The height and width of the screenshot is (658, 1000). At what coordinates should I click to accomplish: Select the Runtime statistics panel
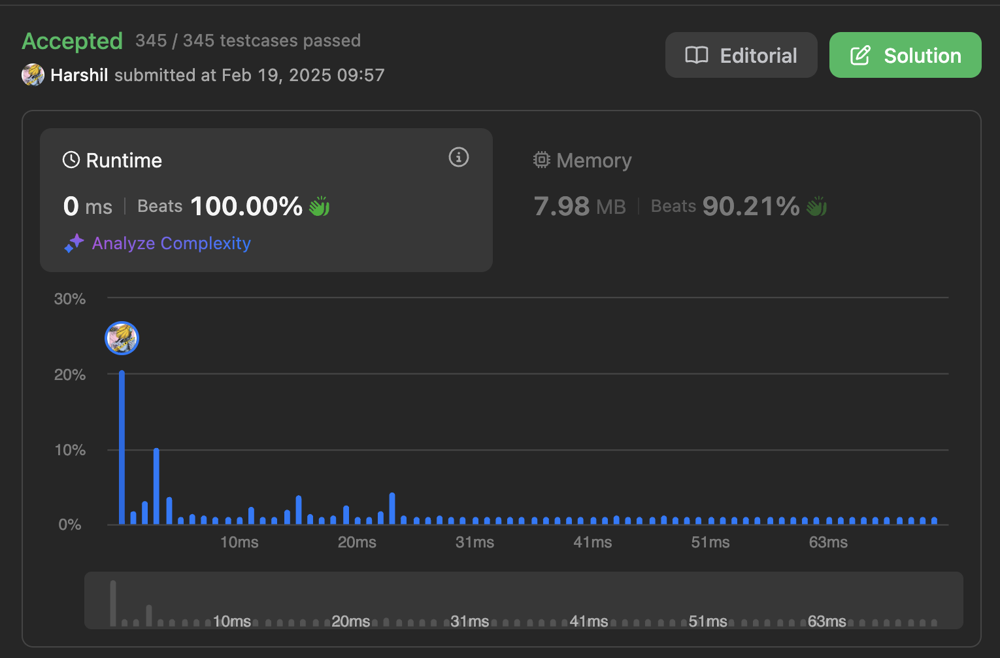(x=265, y=199)
